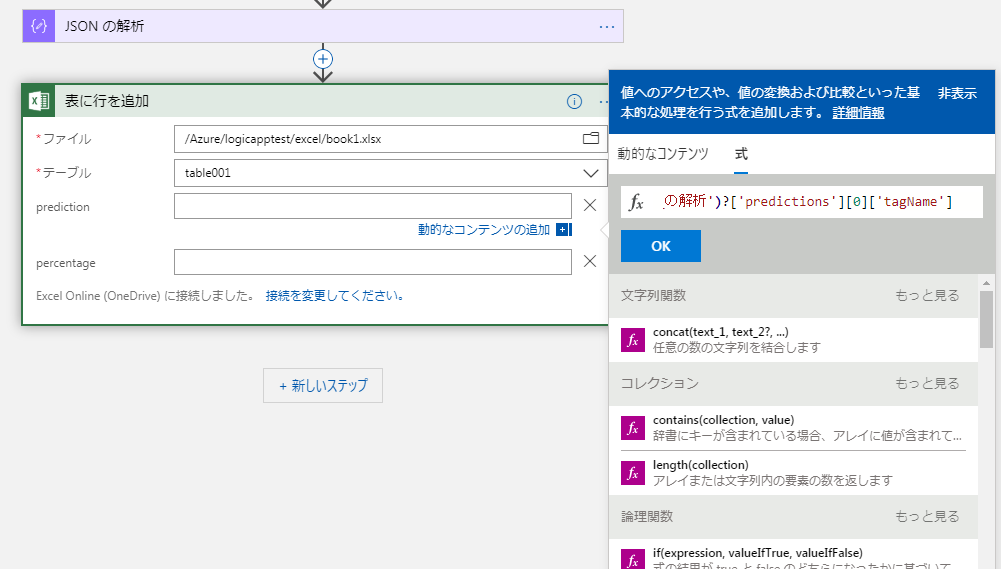Select if(expression, valueIfTrue, valueIfFalse) entry
This screenshot has width=1001, height=571.
(x=793, y=556)
